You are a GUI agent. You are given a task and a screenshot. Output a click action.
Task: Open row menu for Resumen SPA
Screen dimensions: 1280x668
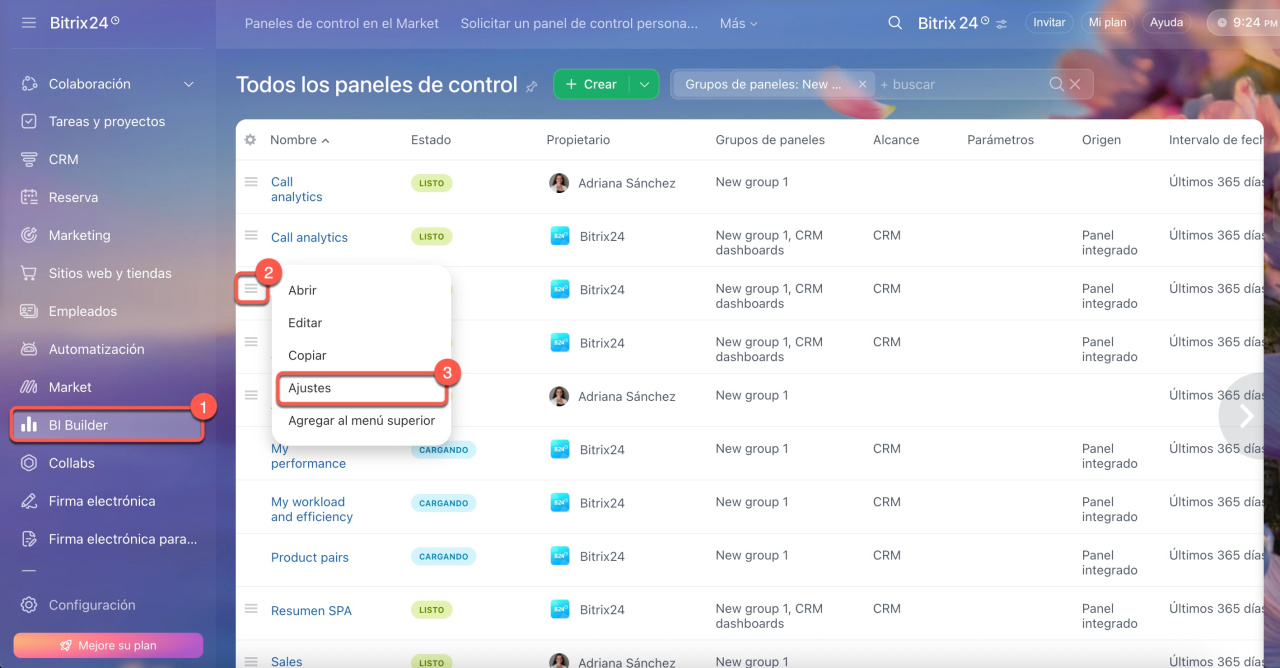251,609
